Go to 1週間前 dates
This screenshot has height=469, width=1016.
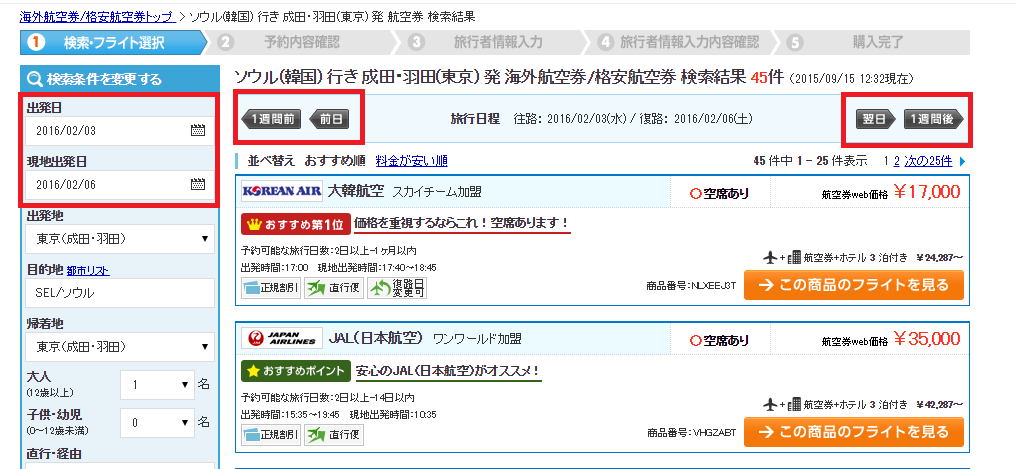coord(273,119)
